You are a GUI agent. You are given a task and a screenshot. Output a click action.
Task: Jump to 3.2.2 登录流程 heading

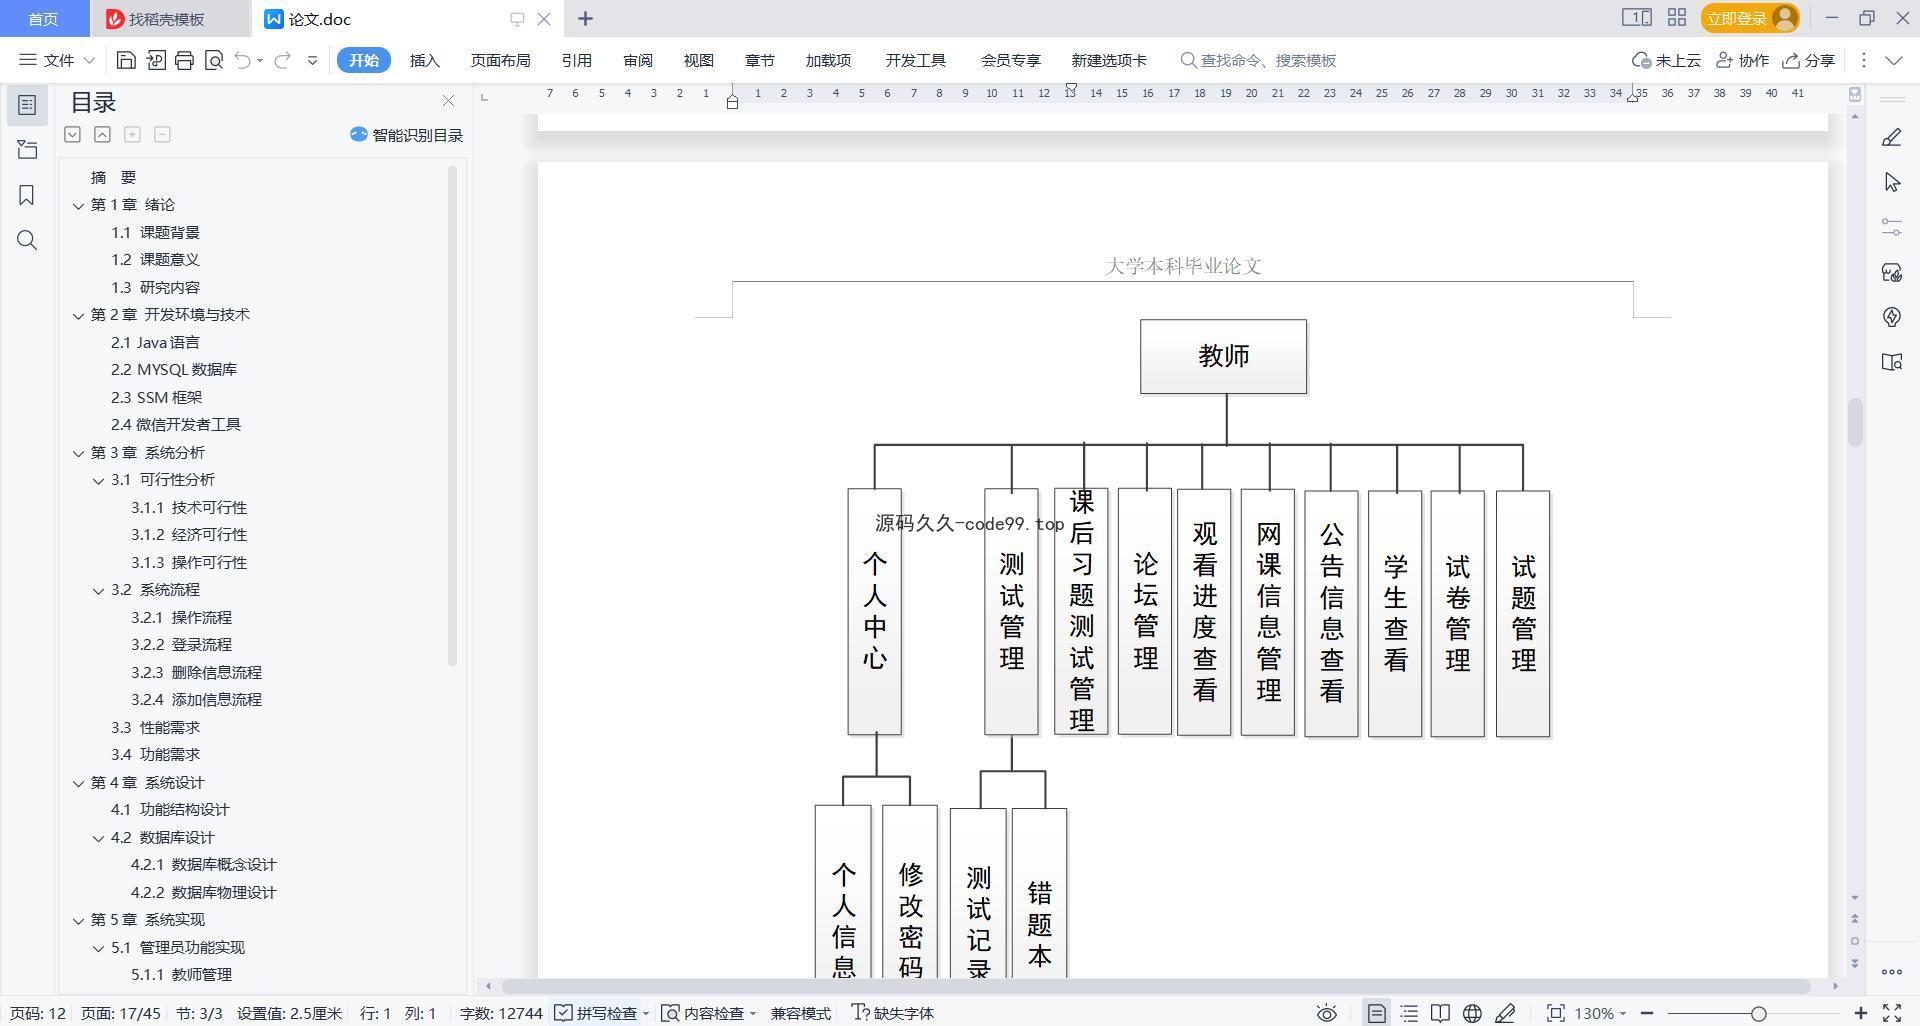(x=181, y=645)
